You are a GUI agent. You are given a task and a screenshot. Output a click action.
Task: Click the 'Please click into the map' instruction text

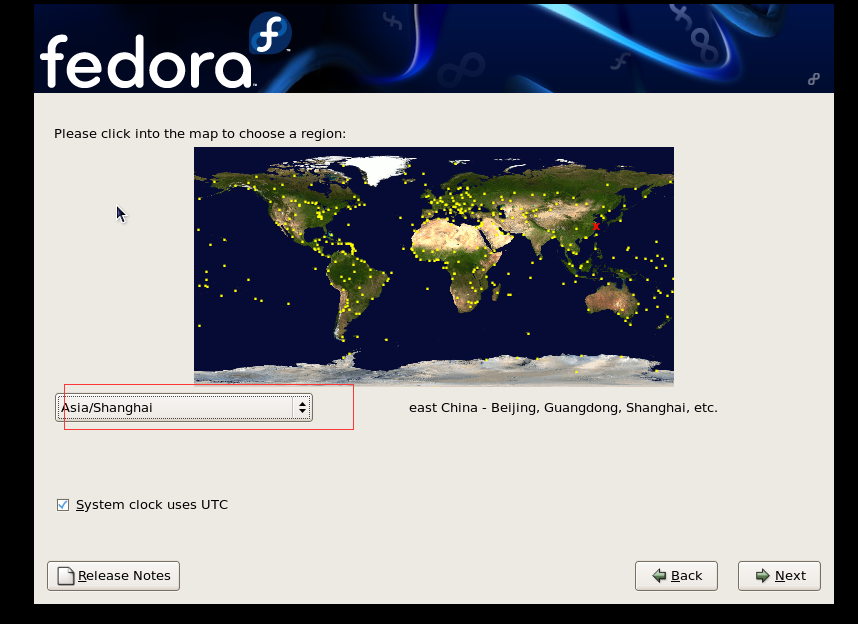[x=200, y=134]
